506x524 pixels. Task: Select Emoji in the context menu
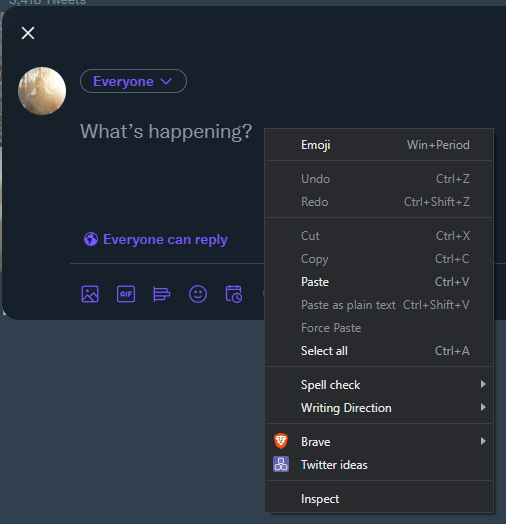tap(379, 145)
